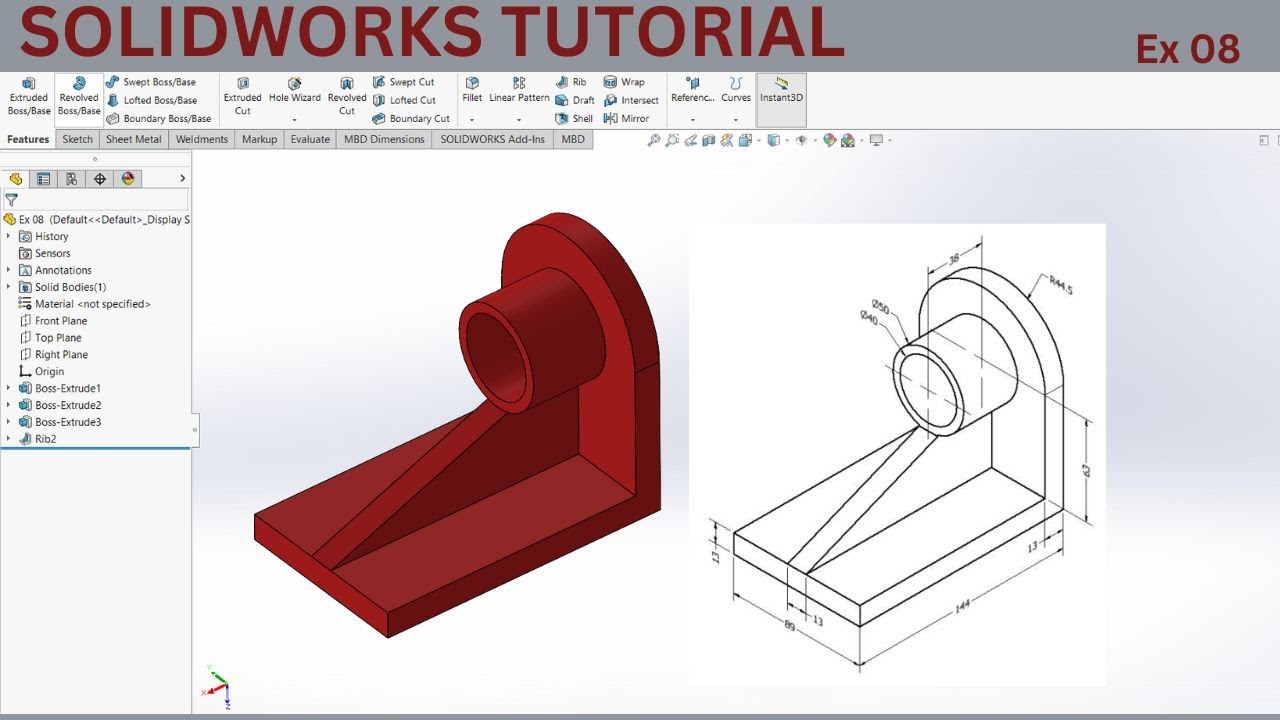Open Dynamic Annotation Views icon
Screen dimensions: 1280x720
pyautogui.click(x=726, y=140)
